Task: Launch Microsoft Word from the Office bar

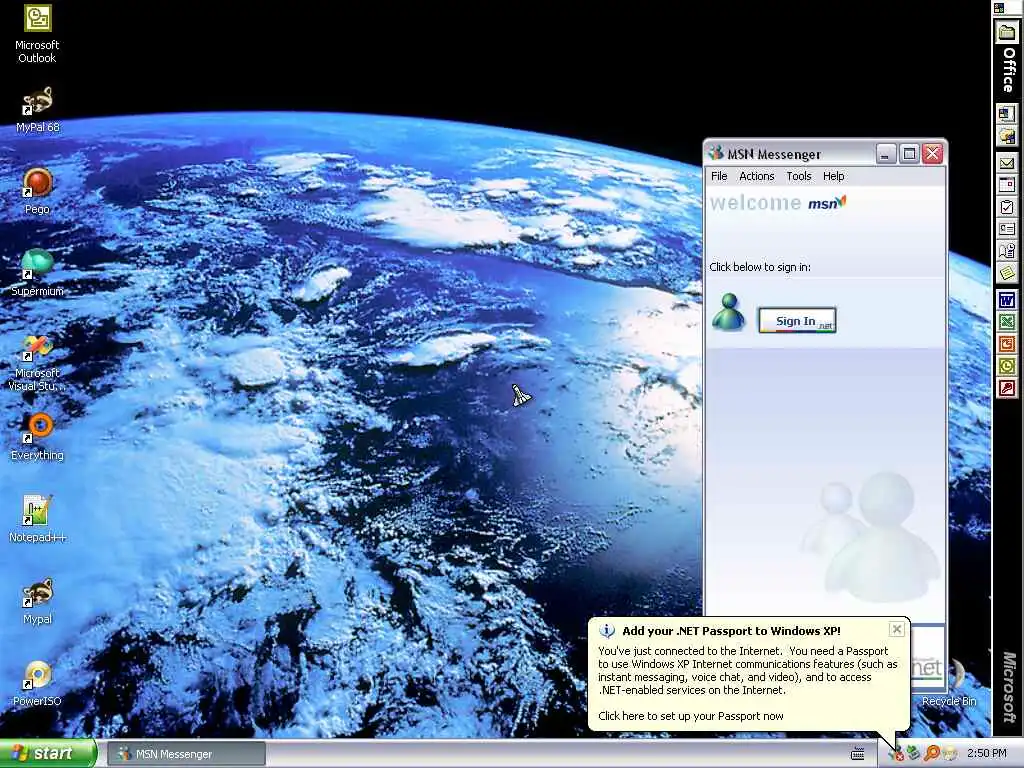Action: pos(1006,300)
